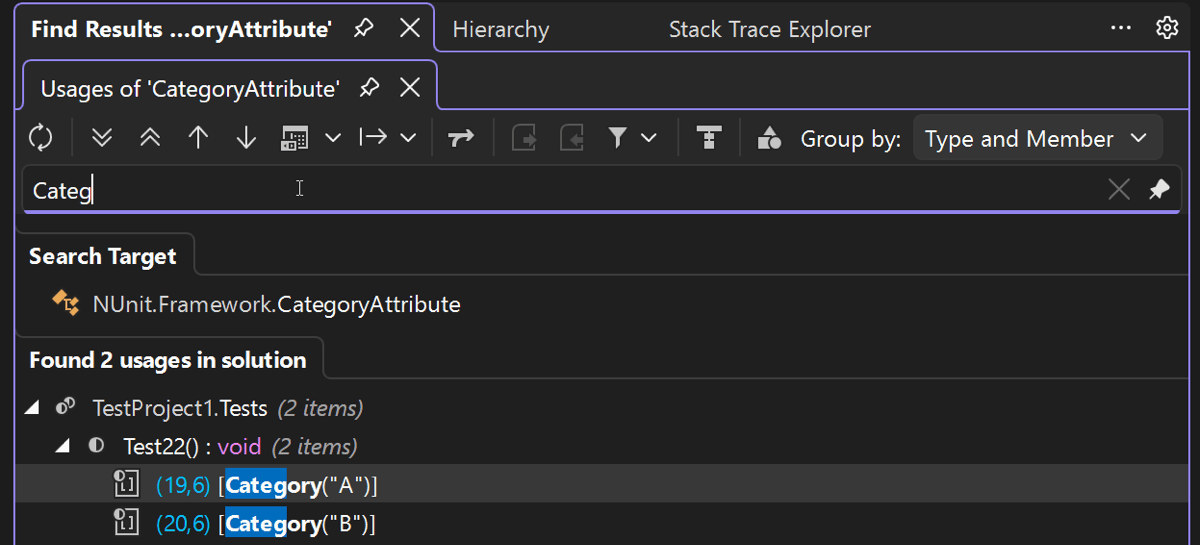Collapse the TestProject1.Tests tree node
The width and height of the screenshot is (1200, 545).
pyautogui.click(x=32, y=408)
